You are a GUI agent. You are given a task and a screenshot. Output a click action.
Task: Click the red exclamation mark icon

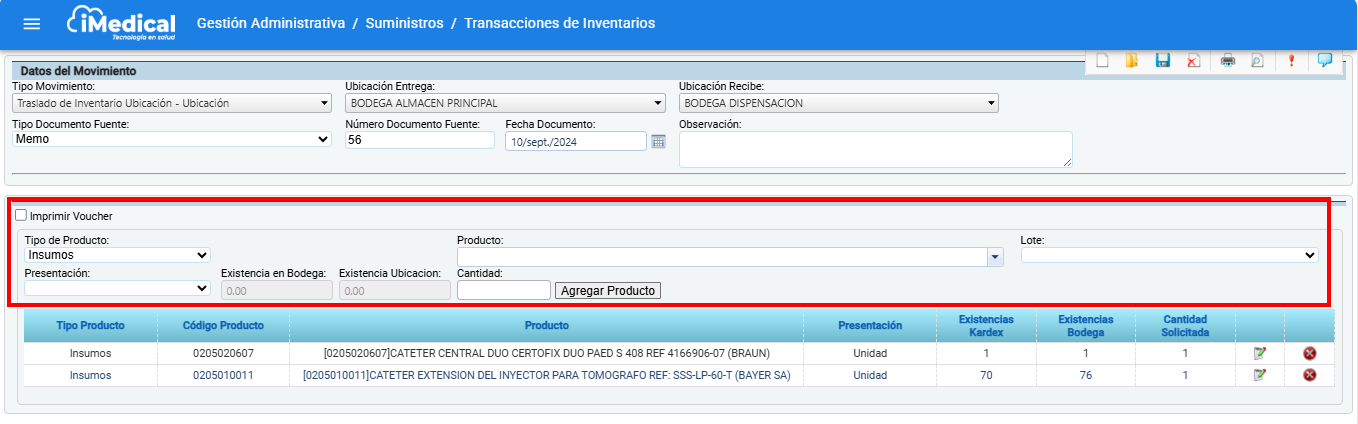1291,60
